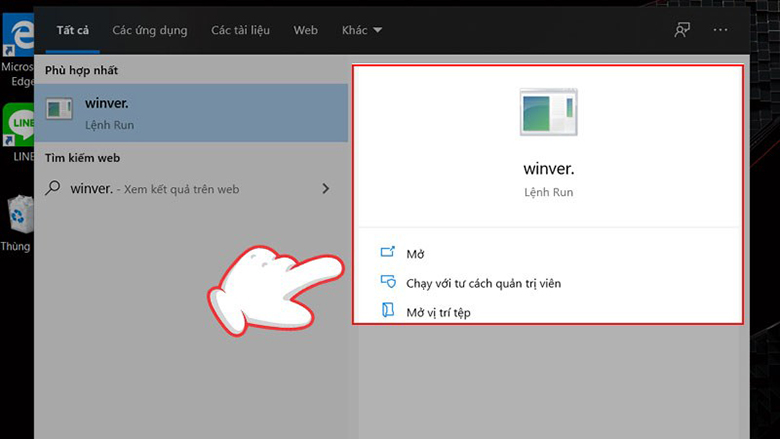Expand the 'Khác' dropdown filter
The height and width of the screenshot is (439, 780).
[x=362, y=30]
